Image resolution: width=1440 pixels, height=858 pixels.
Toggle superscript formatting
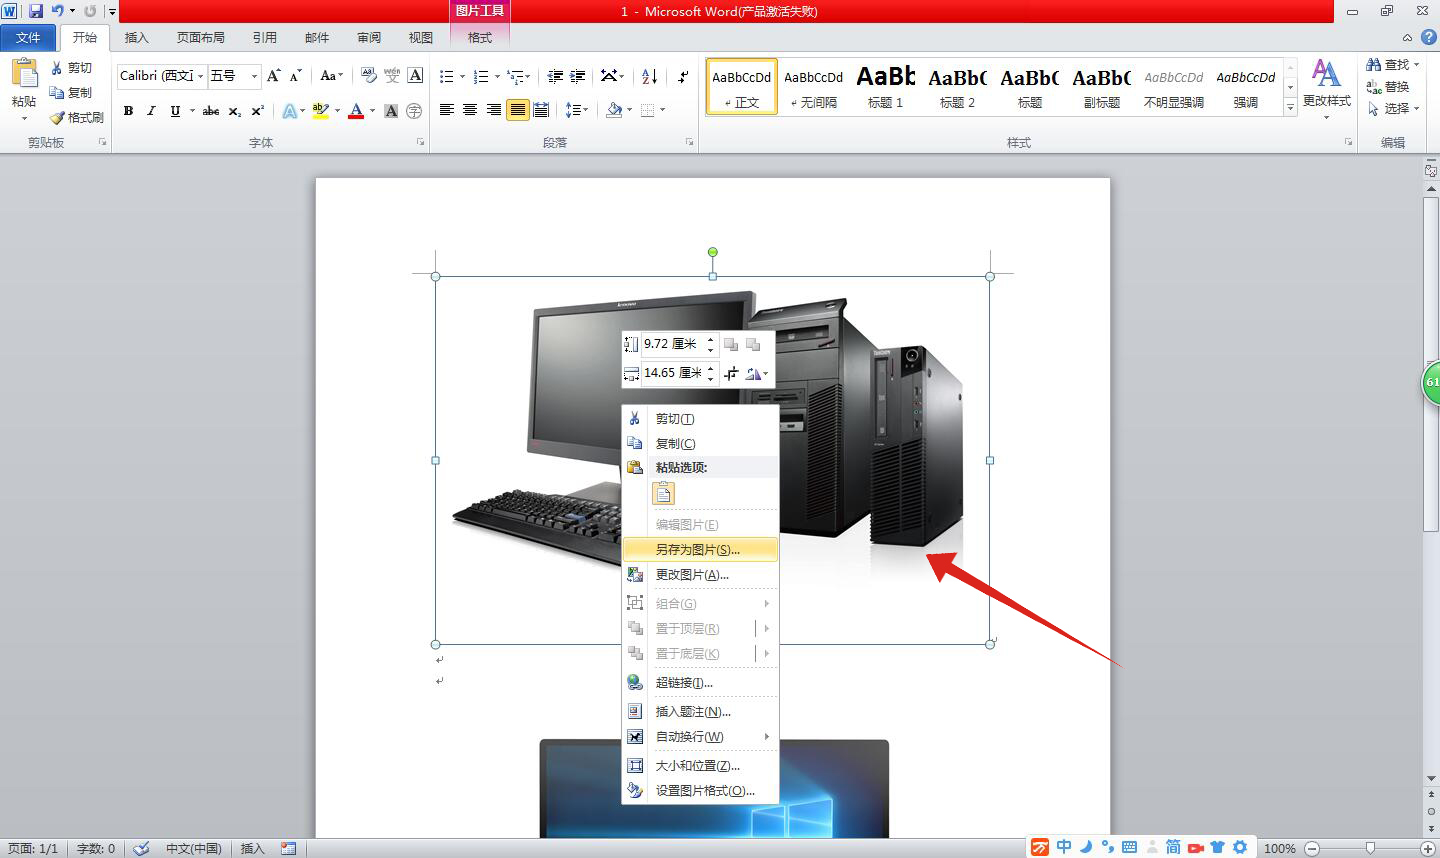(x=258, y=111)
